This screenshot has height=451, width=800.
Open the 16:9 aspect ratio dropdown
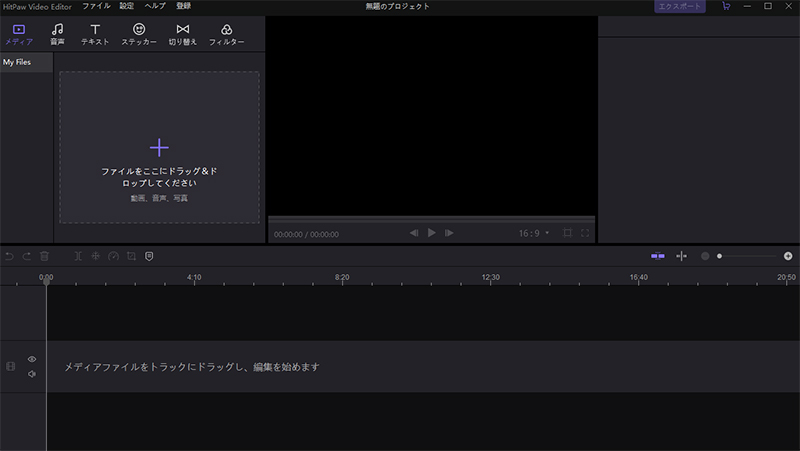pos(533,233)
